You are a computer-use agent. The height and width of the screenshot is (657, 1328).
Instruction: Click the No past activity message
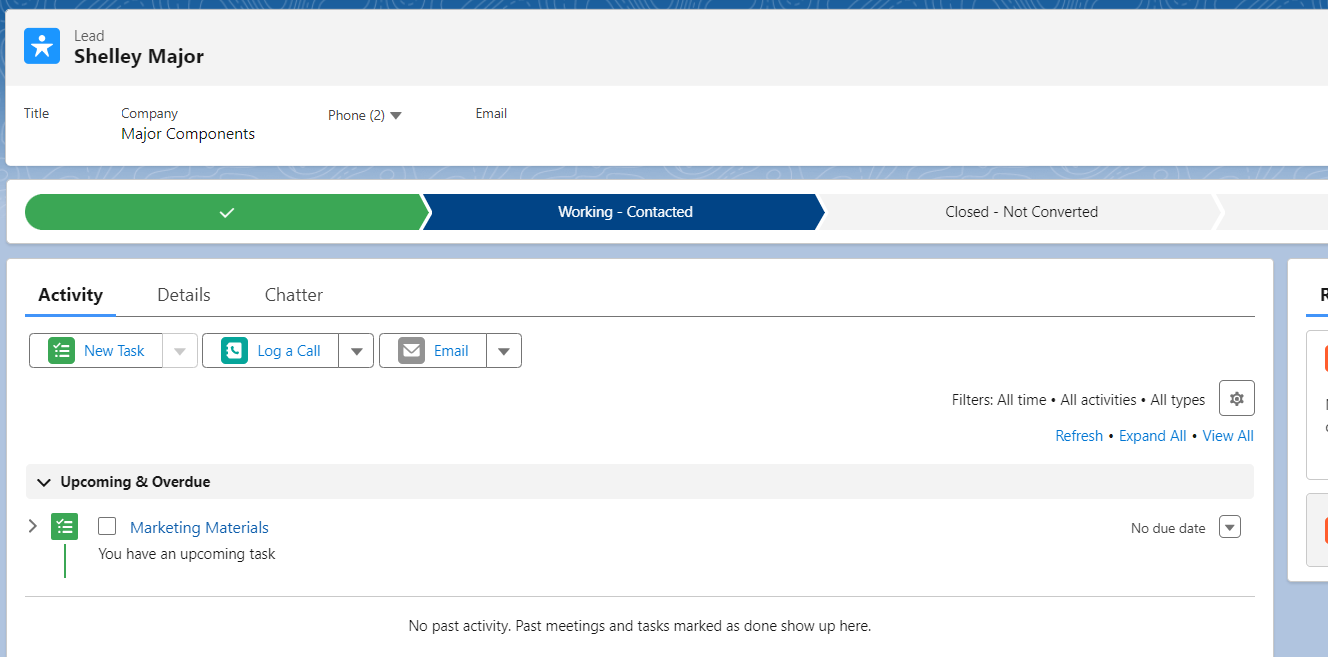640,626
